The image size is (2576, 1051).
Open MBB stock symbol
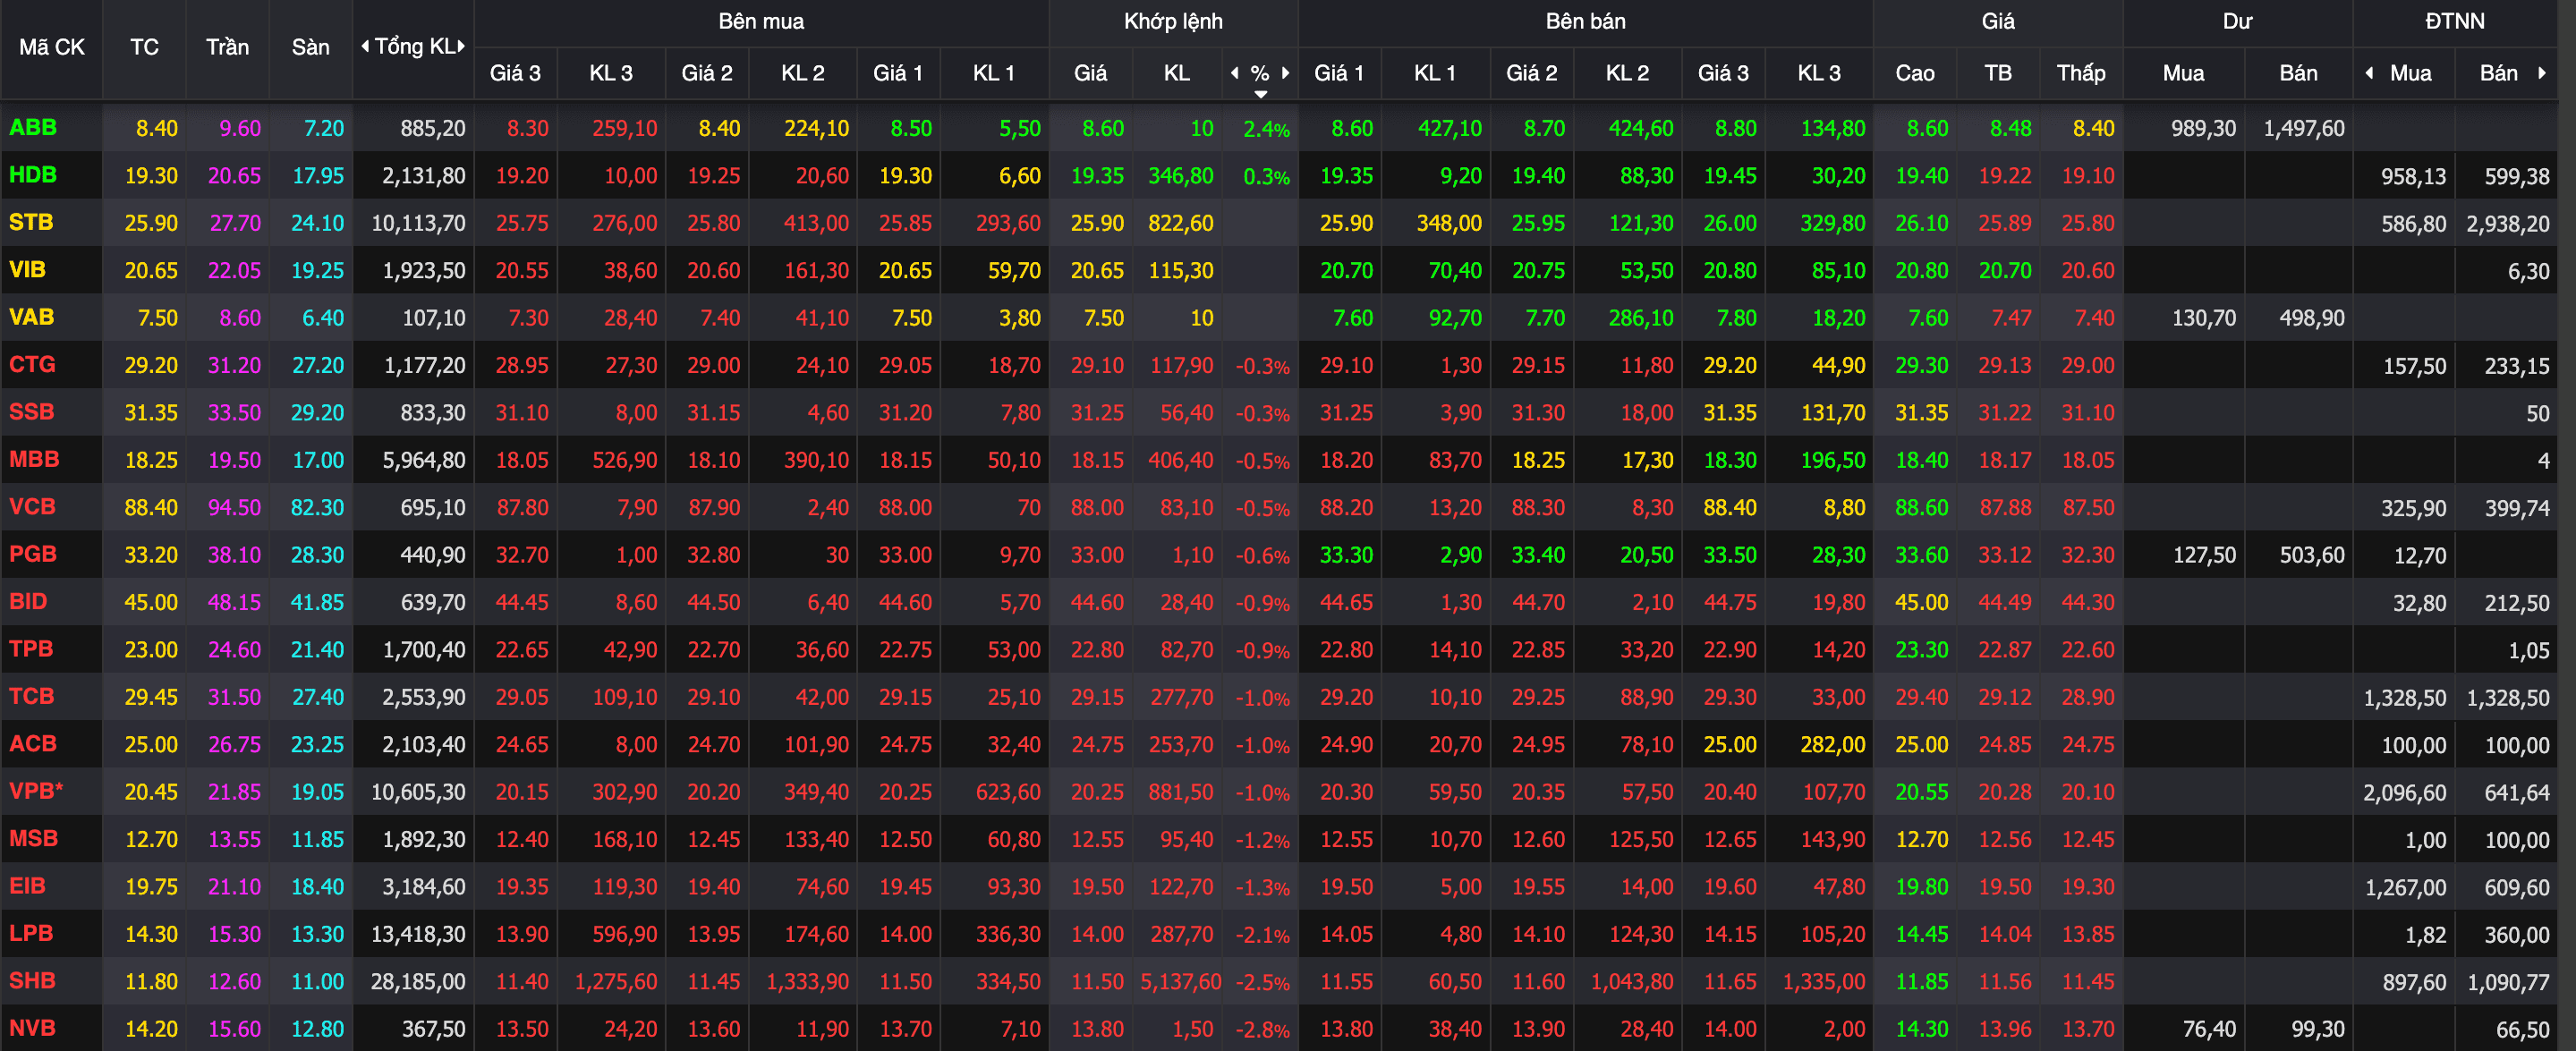tap(34, 460)
